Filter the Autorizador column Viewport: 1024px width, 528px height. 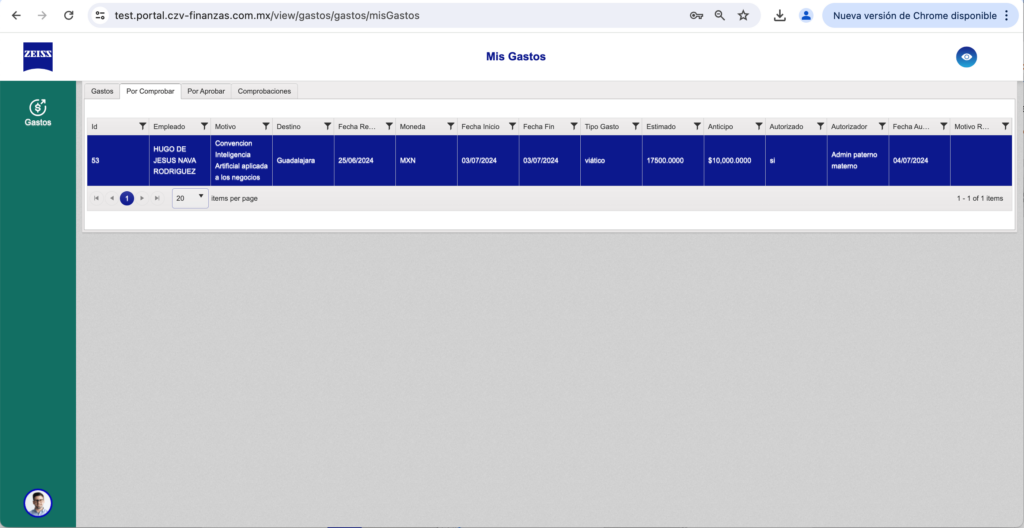[882, 126]
